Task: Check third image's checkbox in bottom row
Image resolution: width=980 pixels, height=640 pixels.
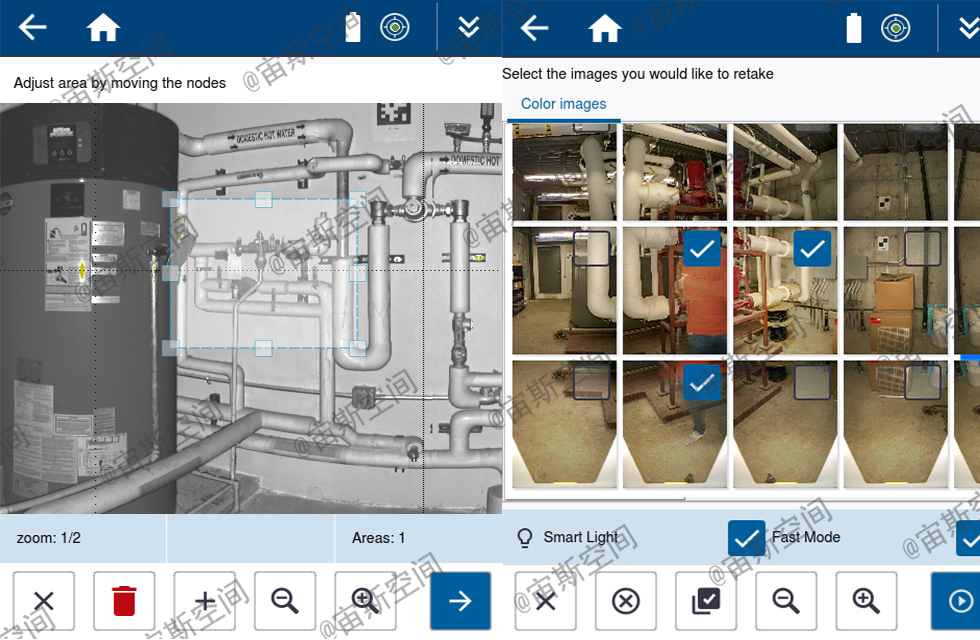Action: [x=812, y=382]
